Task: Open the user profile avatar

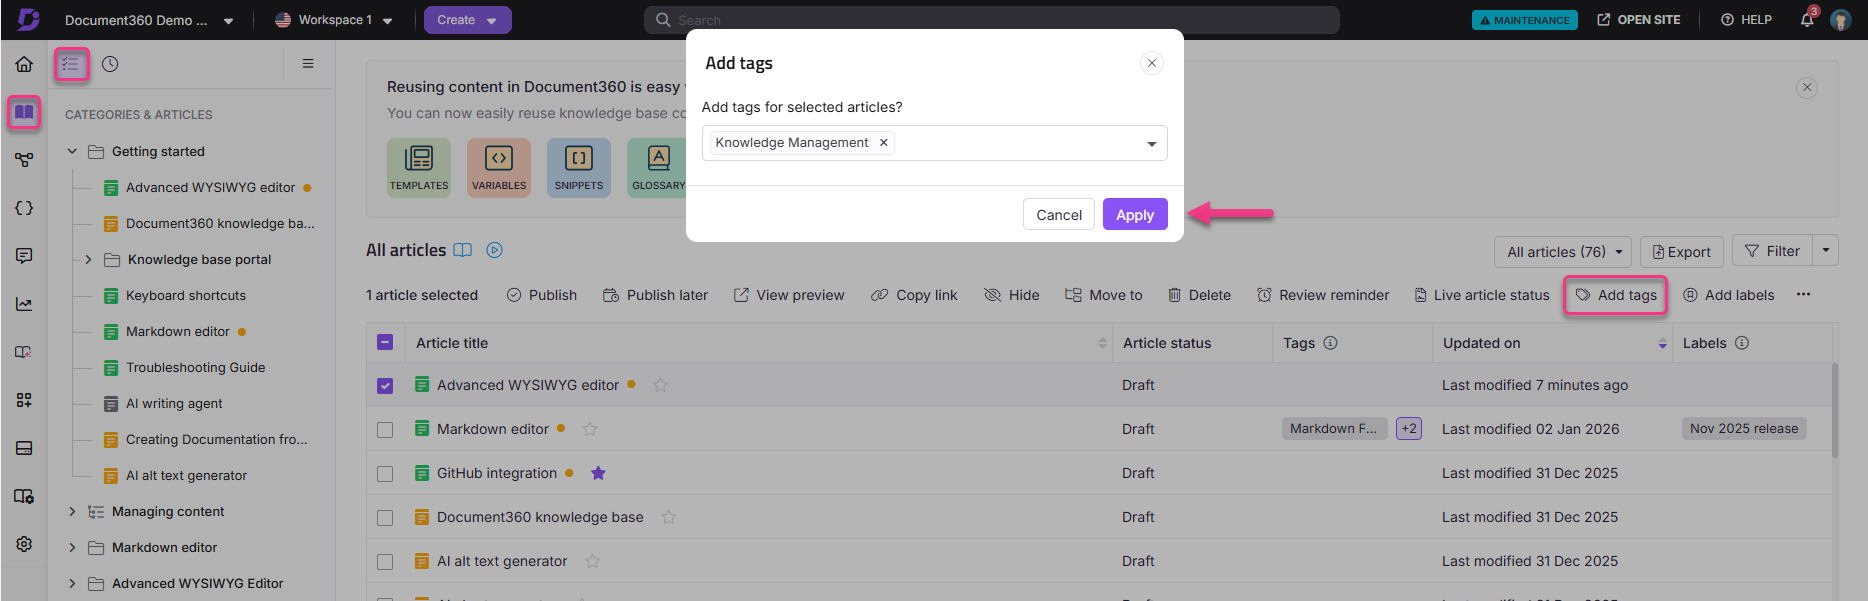Action: click(x=1840, y=20)
